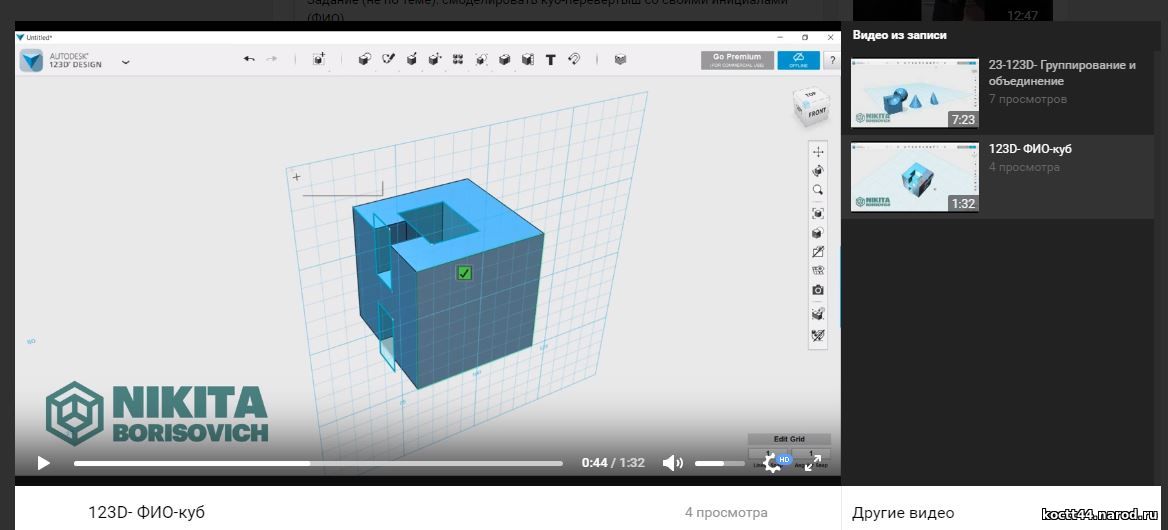Restore down the 123D Design window
Screen dimensions: 1168x530
pos(805,37)
